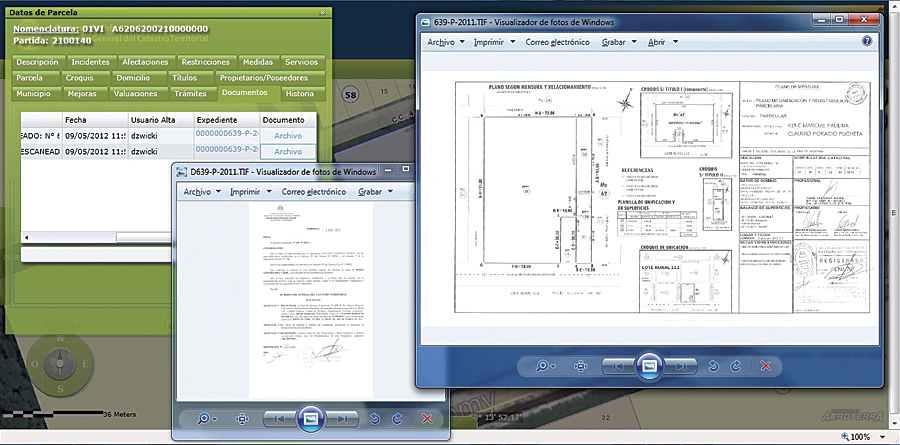Click Correo electrónico in 639-P-2011.TIF window
Screen dimensions: 900x445
pyautogui.click(x=557, y=42)
